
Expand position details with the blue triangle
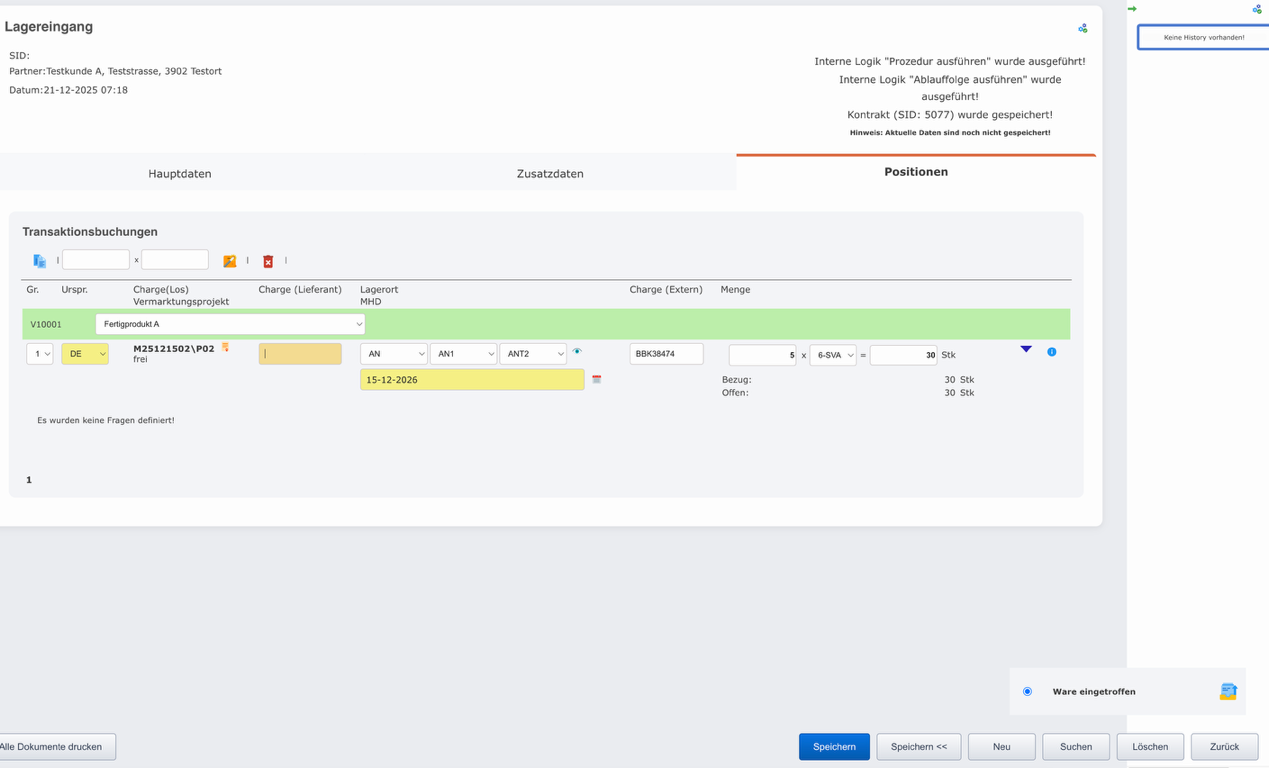tap(1026, 350)
